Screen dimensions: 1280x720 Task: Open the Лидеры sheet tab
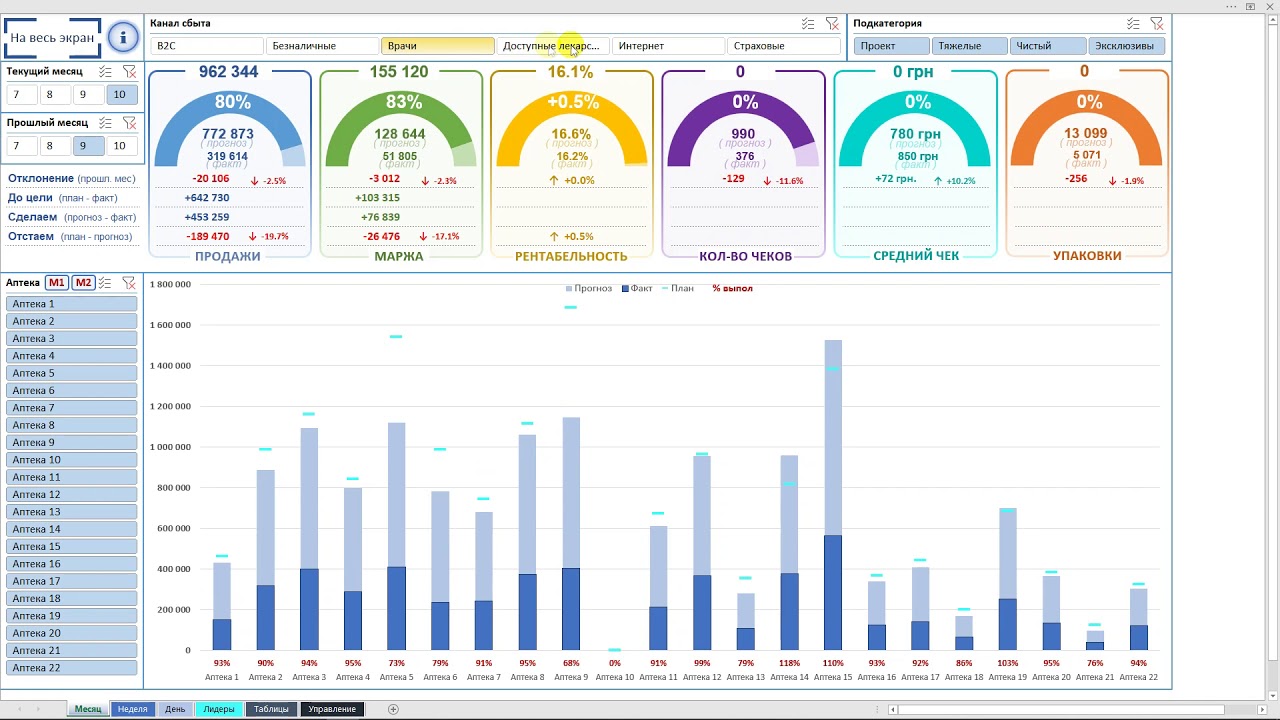point(219,709)
